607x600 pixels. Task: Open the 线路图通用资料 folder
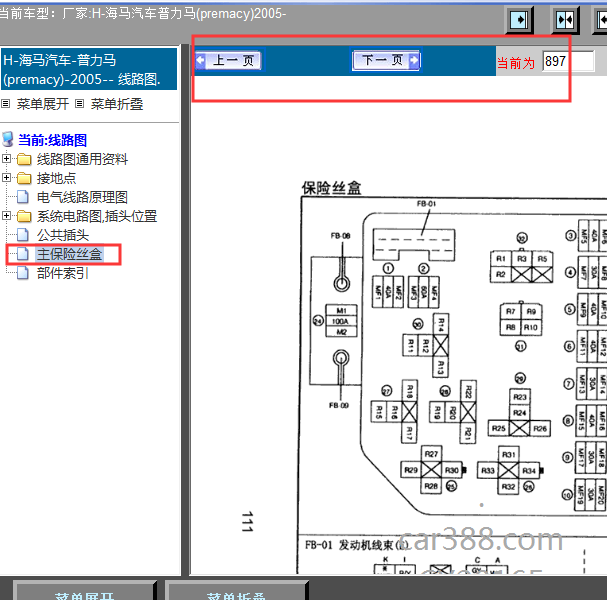(82, 159)
